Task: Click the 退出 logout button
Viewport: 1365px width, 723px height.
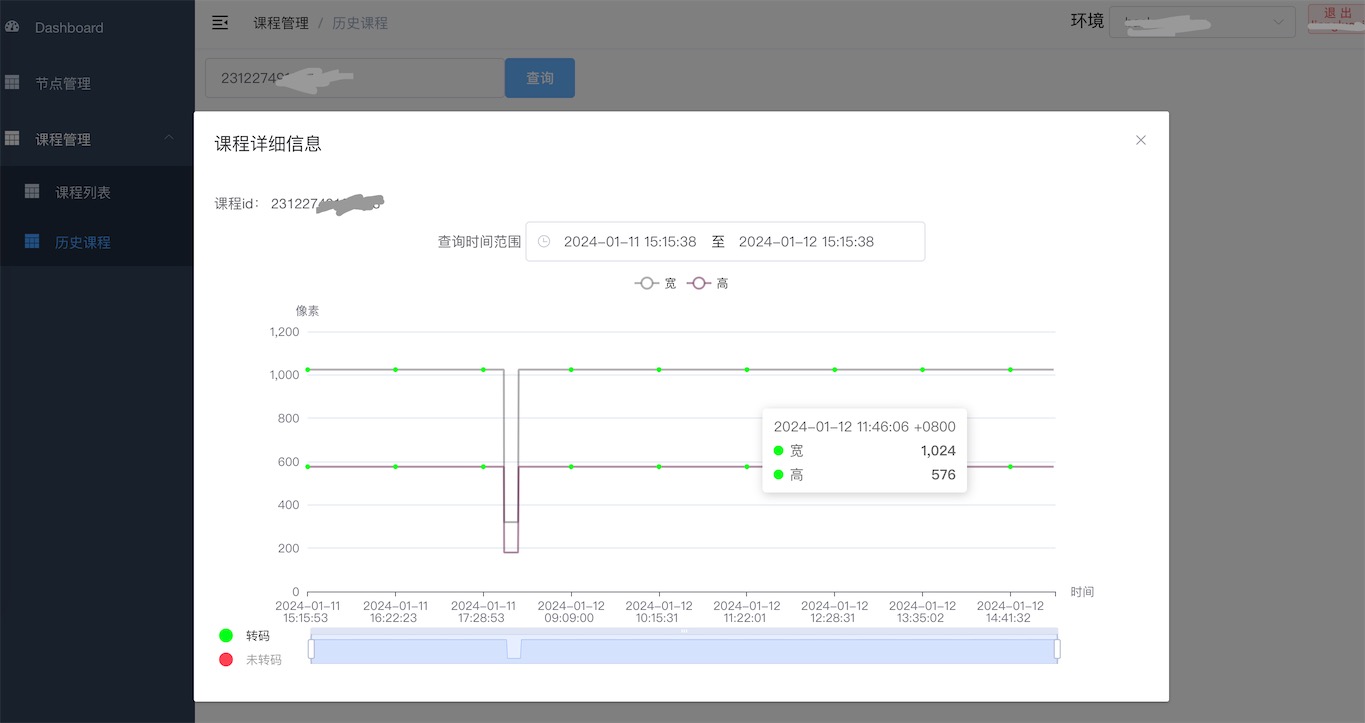Action: tap(1336, 20)
